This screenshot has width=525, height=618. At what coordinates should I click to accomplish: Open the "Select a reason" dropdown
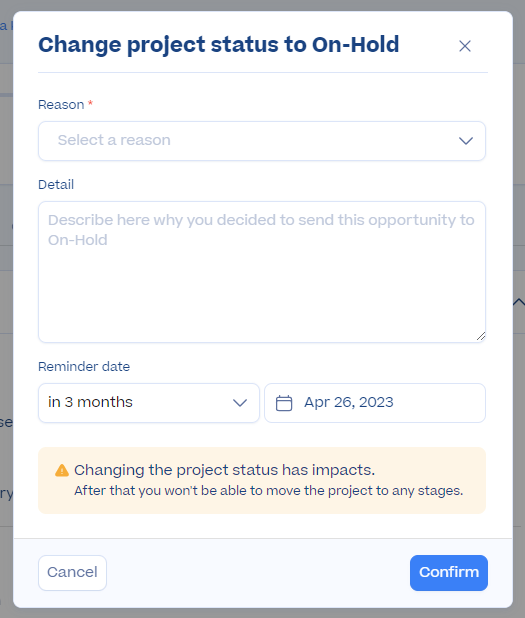(x=262, y=141)
